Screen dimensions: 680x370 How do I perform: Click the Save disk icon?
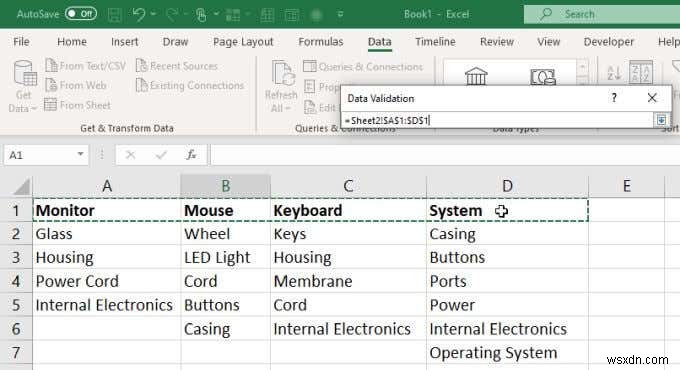click(114, 15)
